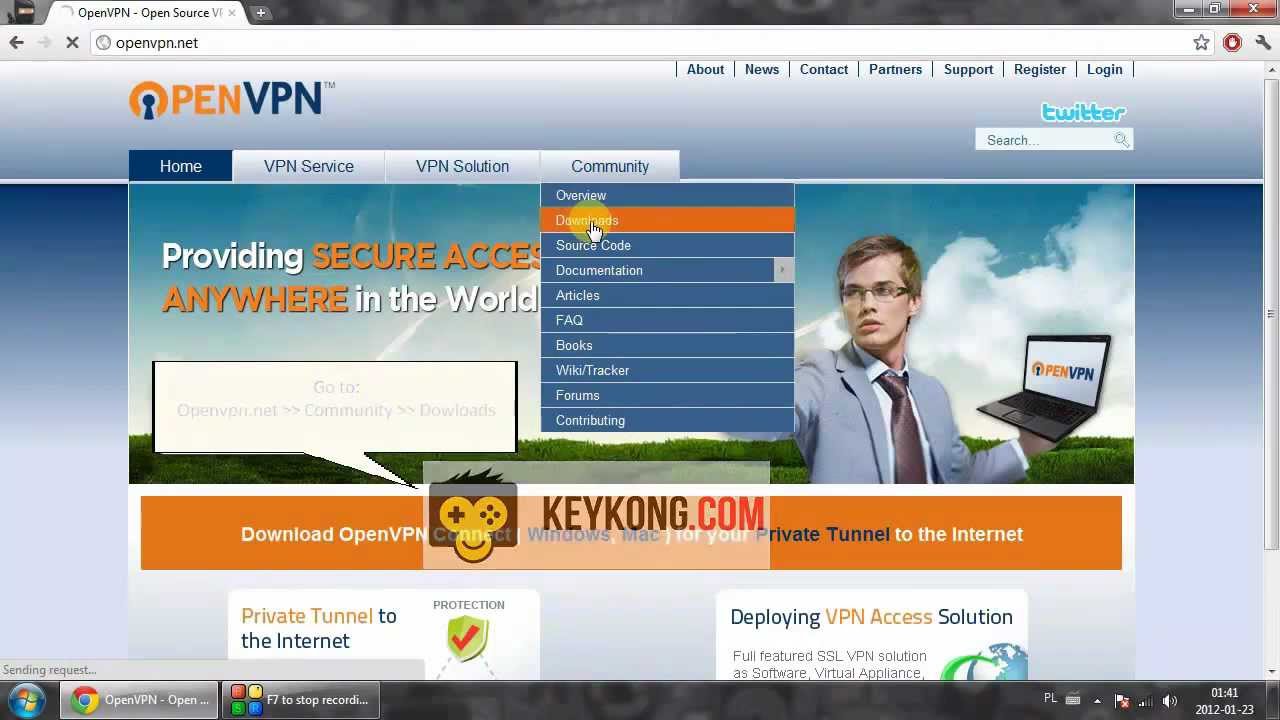Click the Support link
1280x720 pixels.
pyautogui.click(x=968, y=69)
